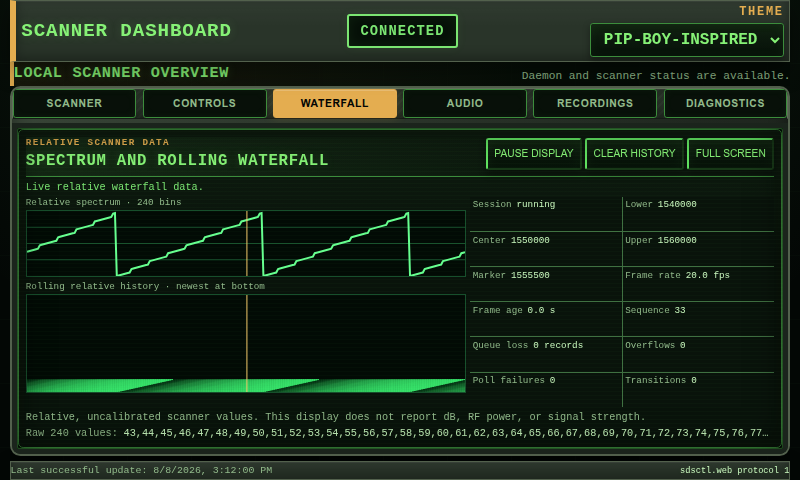This screenshot has height=480, width=800.
Task: Click the sdsctl.web protocol 1 label
Action: coord(734,470)
